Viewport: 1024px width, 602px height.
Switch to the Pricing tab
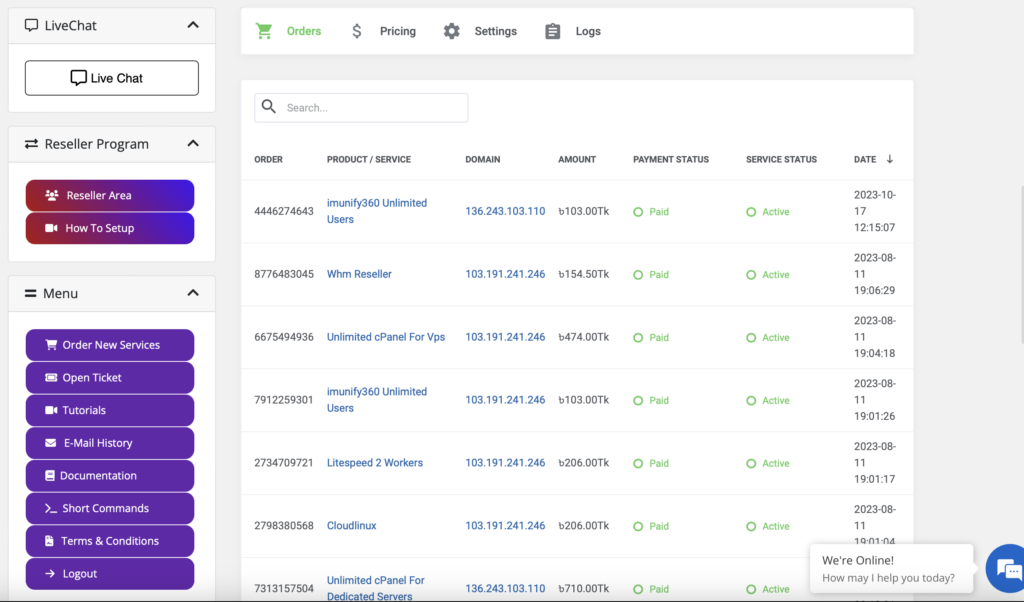(397, 31)
